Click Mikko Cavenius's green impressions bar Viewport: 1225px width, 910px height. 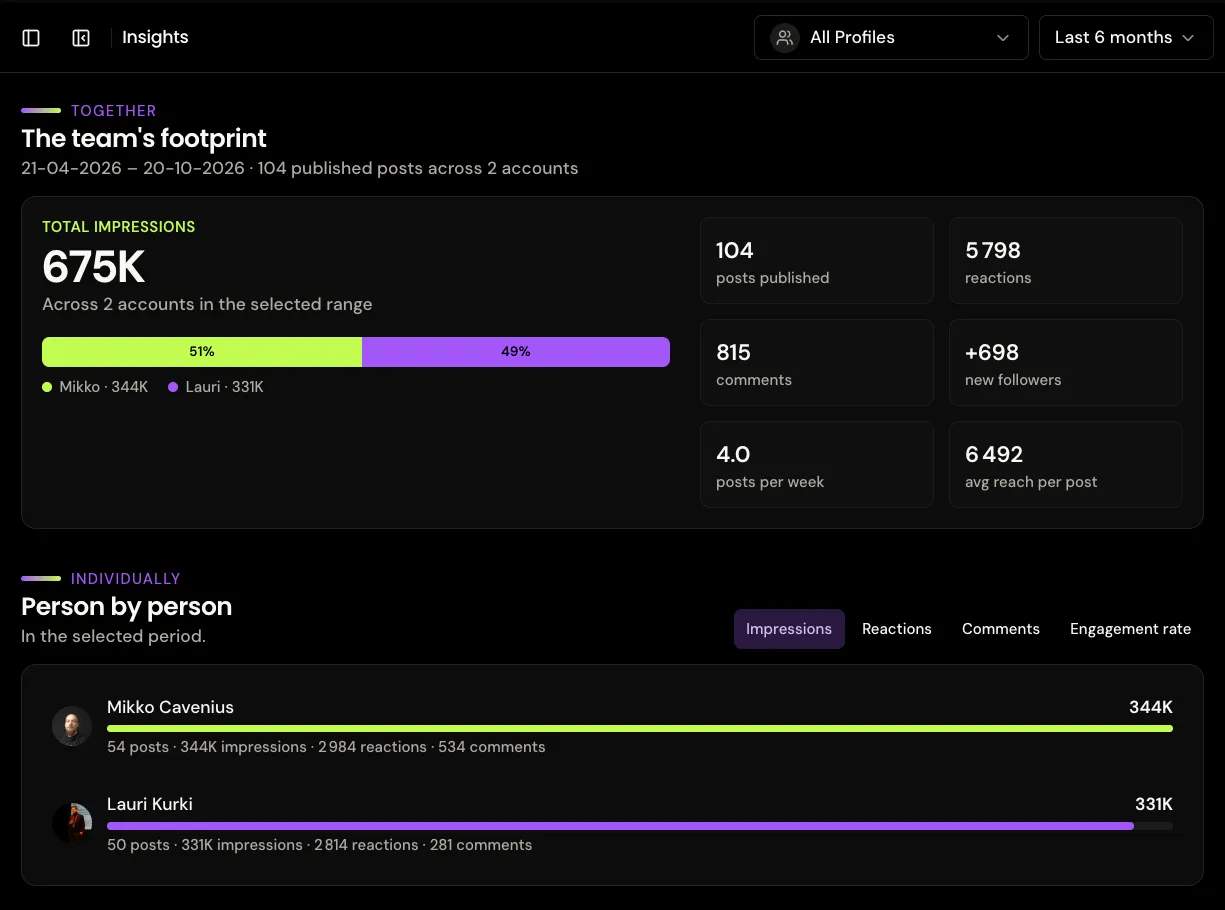(640, 728)
